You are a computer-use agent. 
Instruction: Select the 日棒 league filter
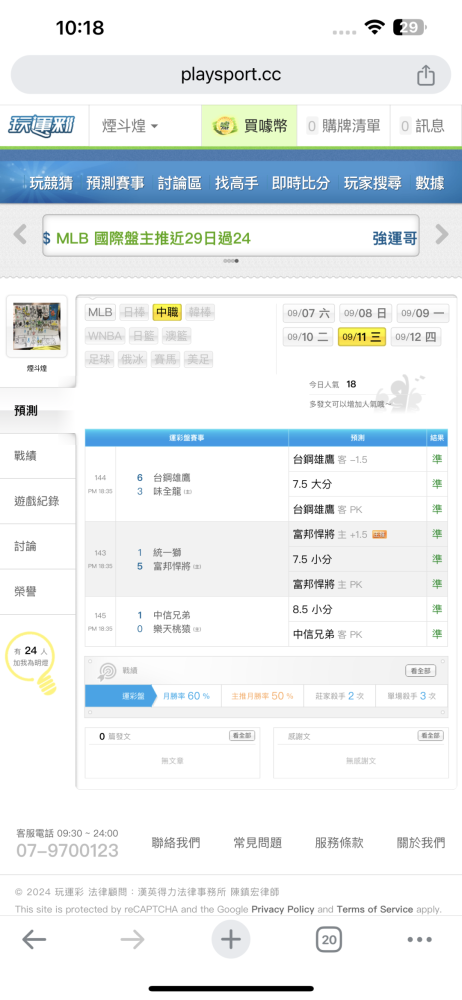click(x=134, y=312)
